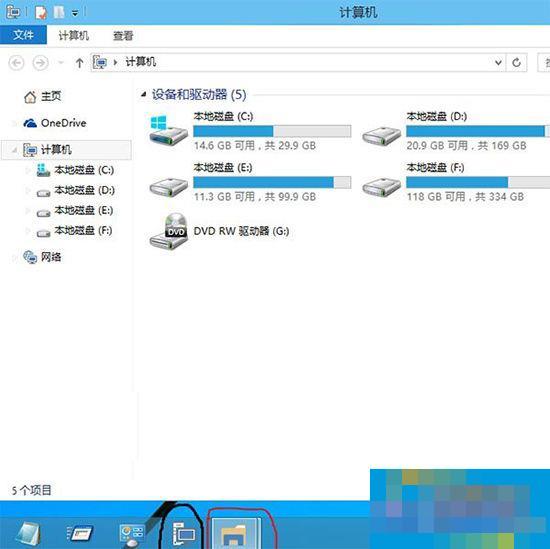Open address bar history dropdown

[x=498, y=63]
